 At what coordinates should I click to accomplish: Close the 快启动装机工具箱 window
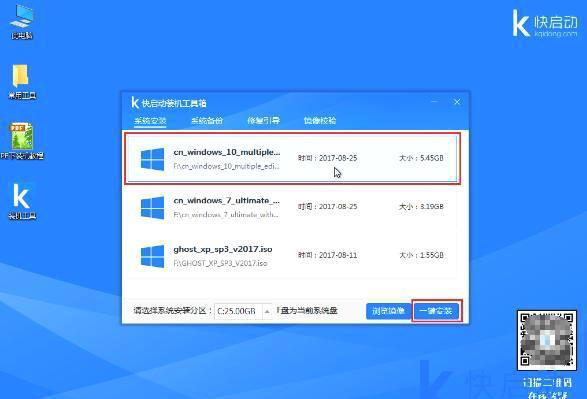[457, 102]
